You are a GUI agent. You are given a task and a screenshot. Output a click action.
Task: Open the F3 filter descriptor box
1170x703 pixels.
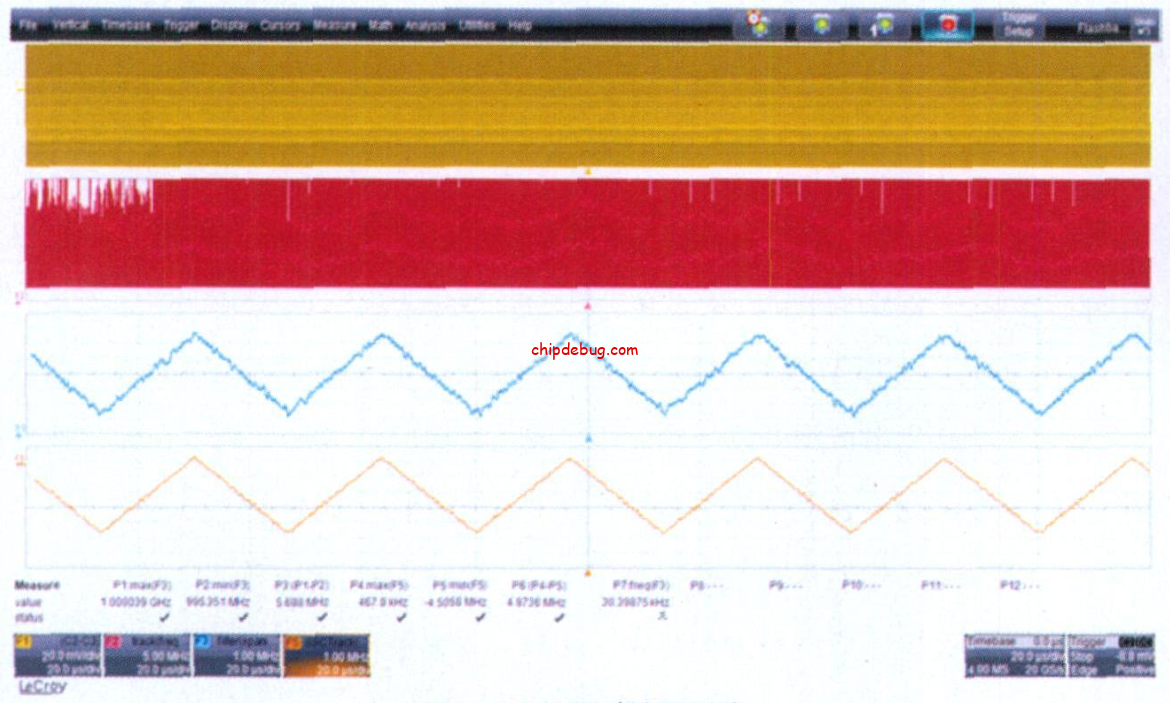(x=236, y=655)
